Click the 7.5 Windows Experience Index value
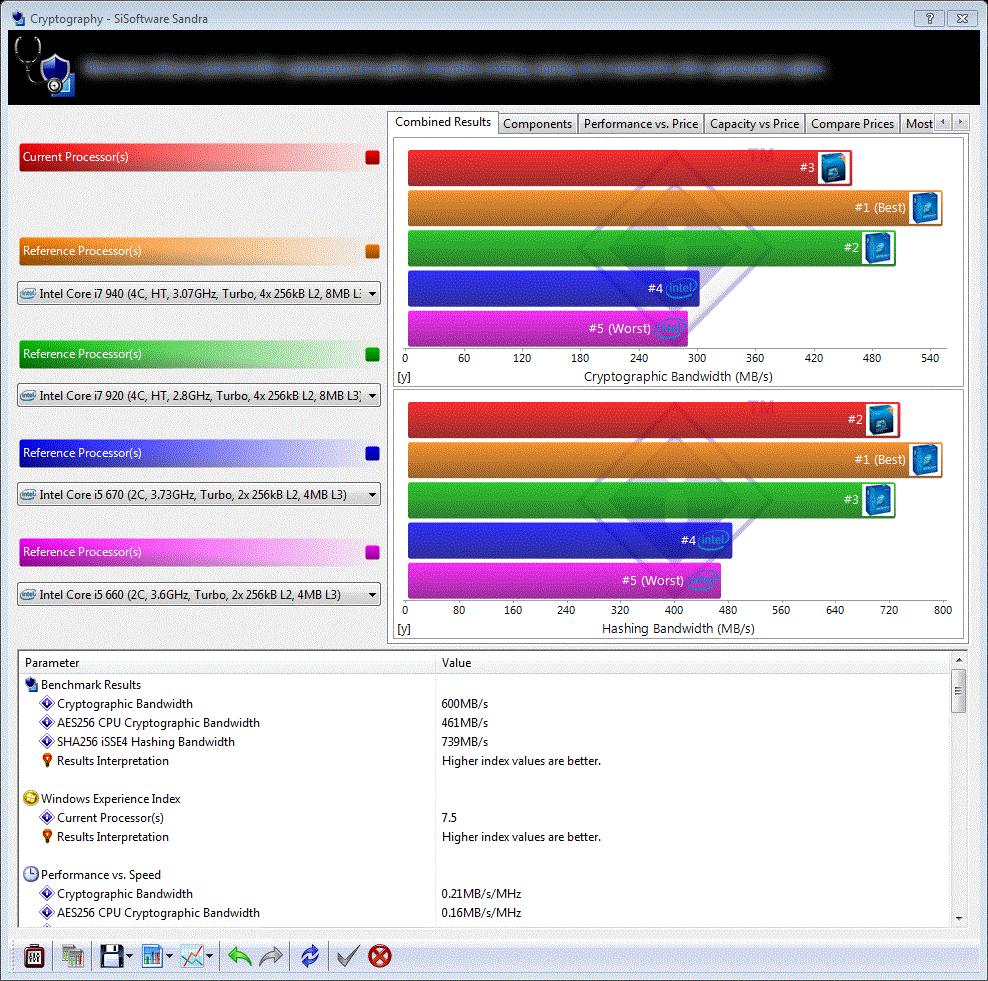Image resolution: width=988 pixels, height=981 pixels. coord(449,818)
